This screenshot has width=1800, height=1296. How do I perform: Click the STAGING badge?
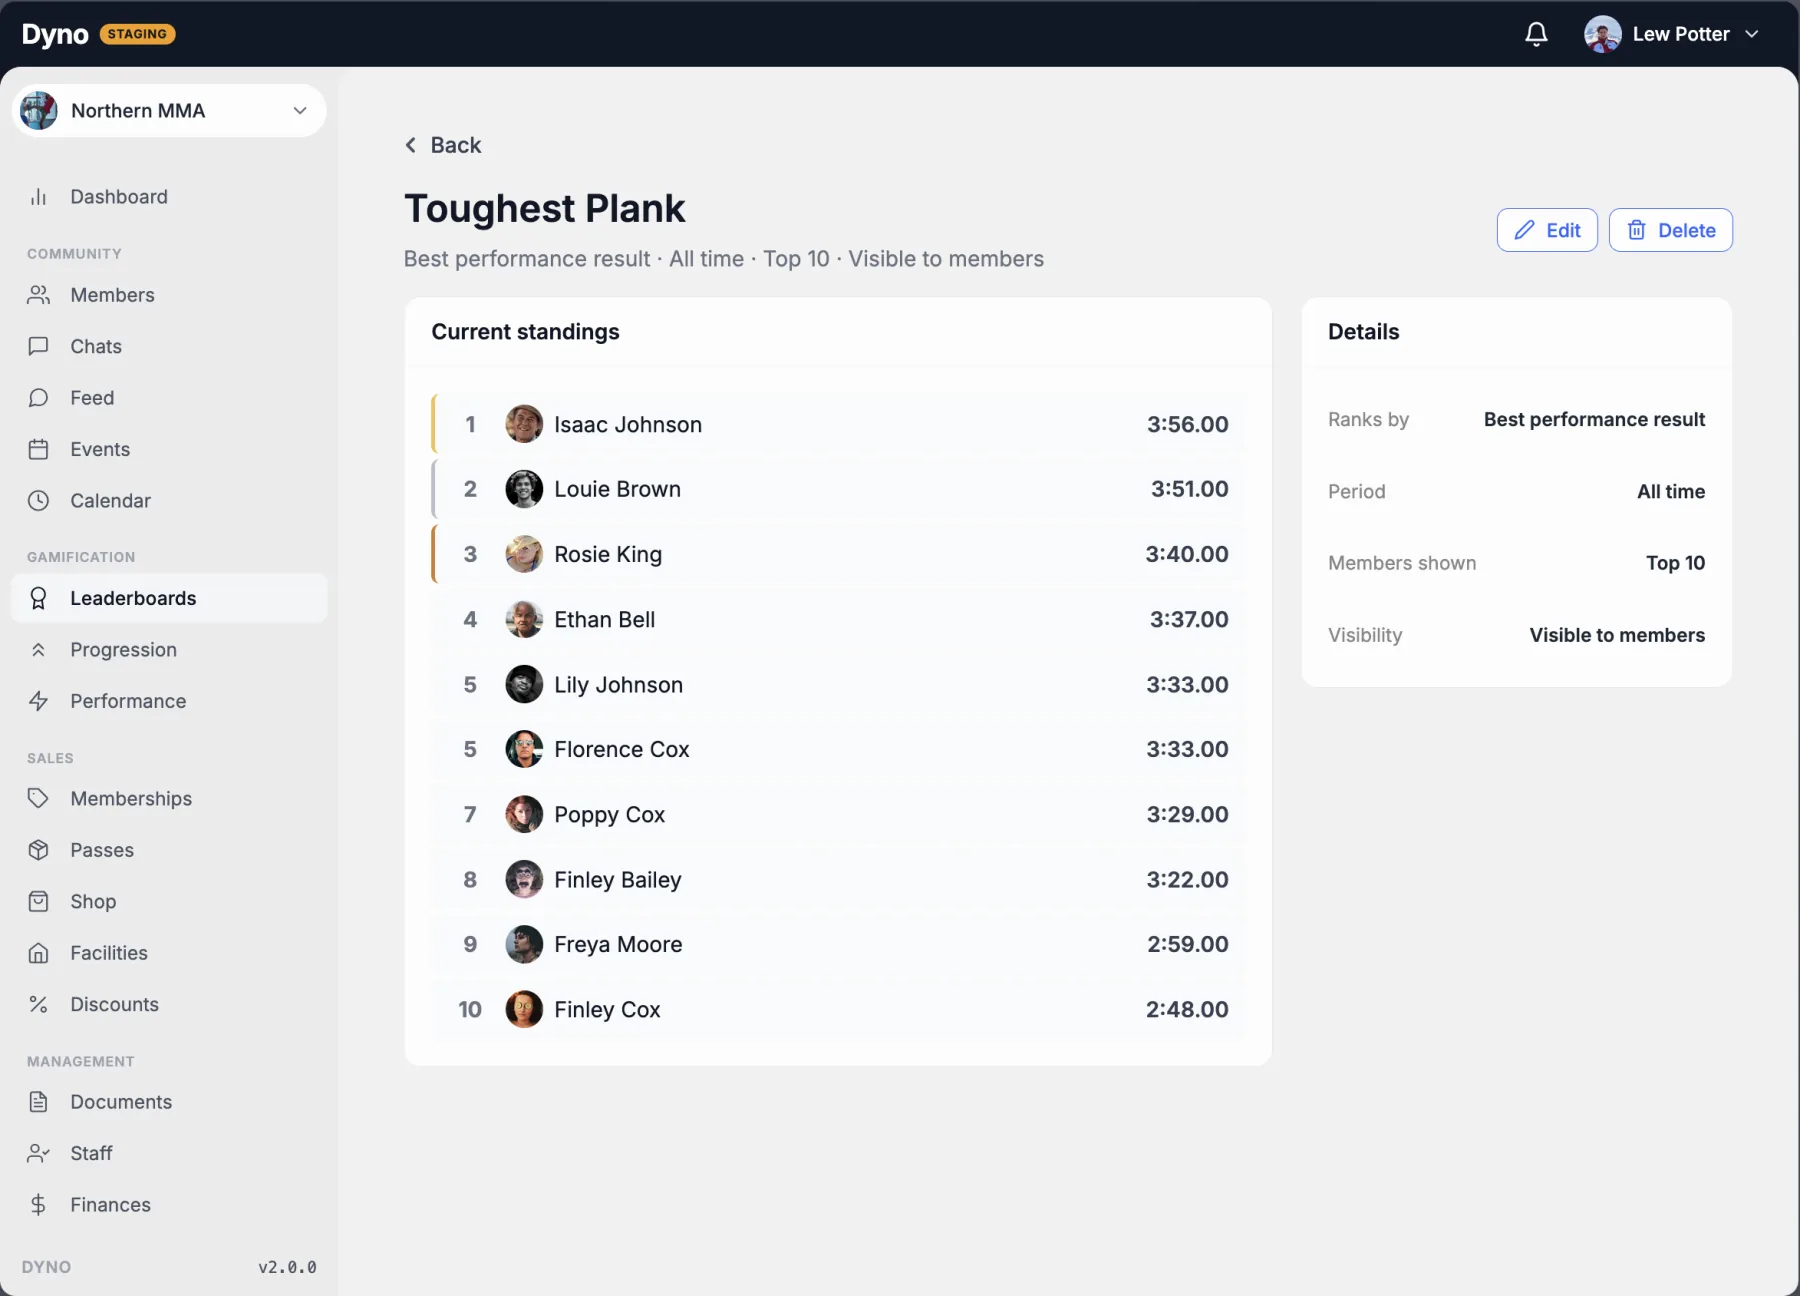tap(138, 34)
